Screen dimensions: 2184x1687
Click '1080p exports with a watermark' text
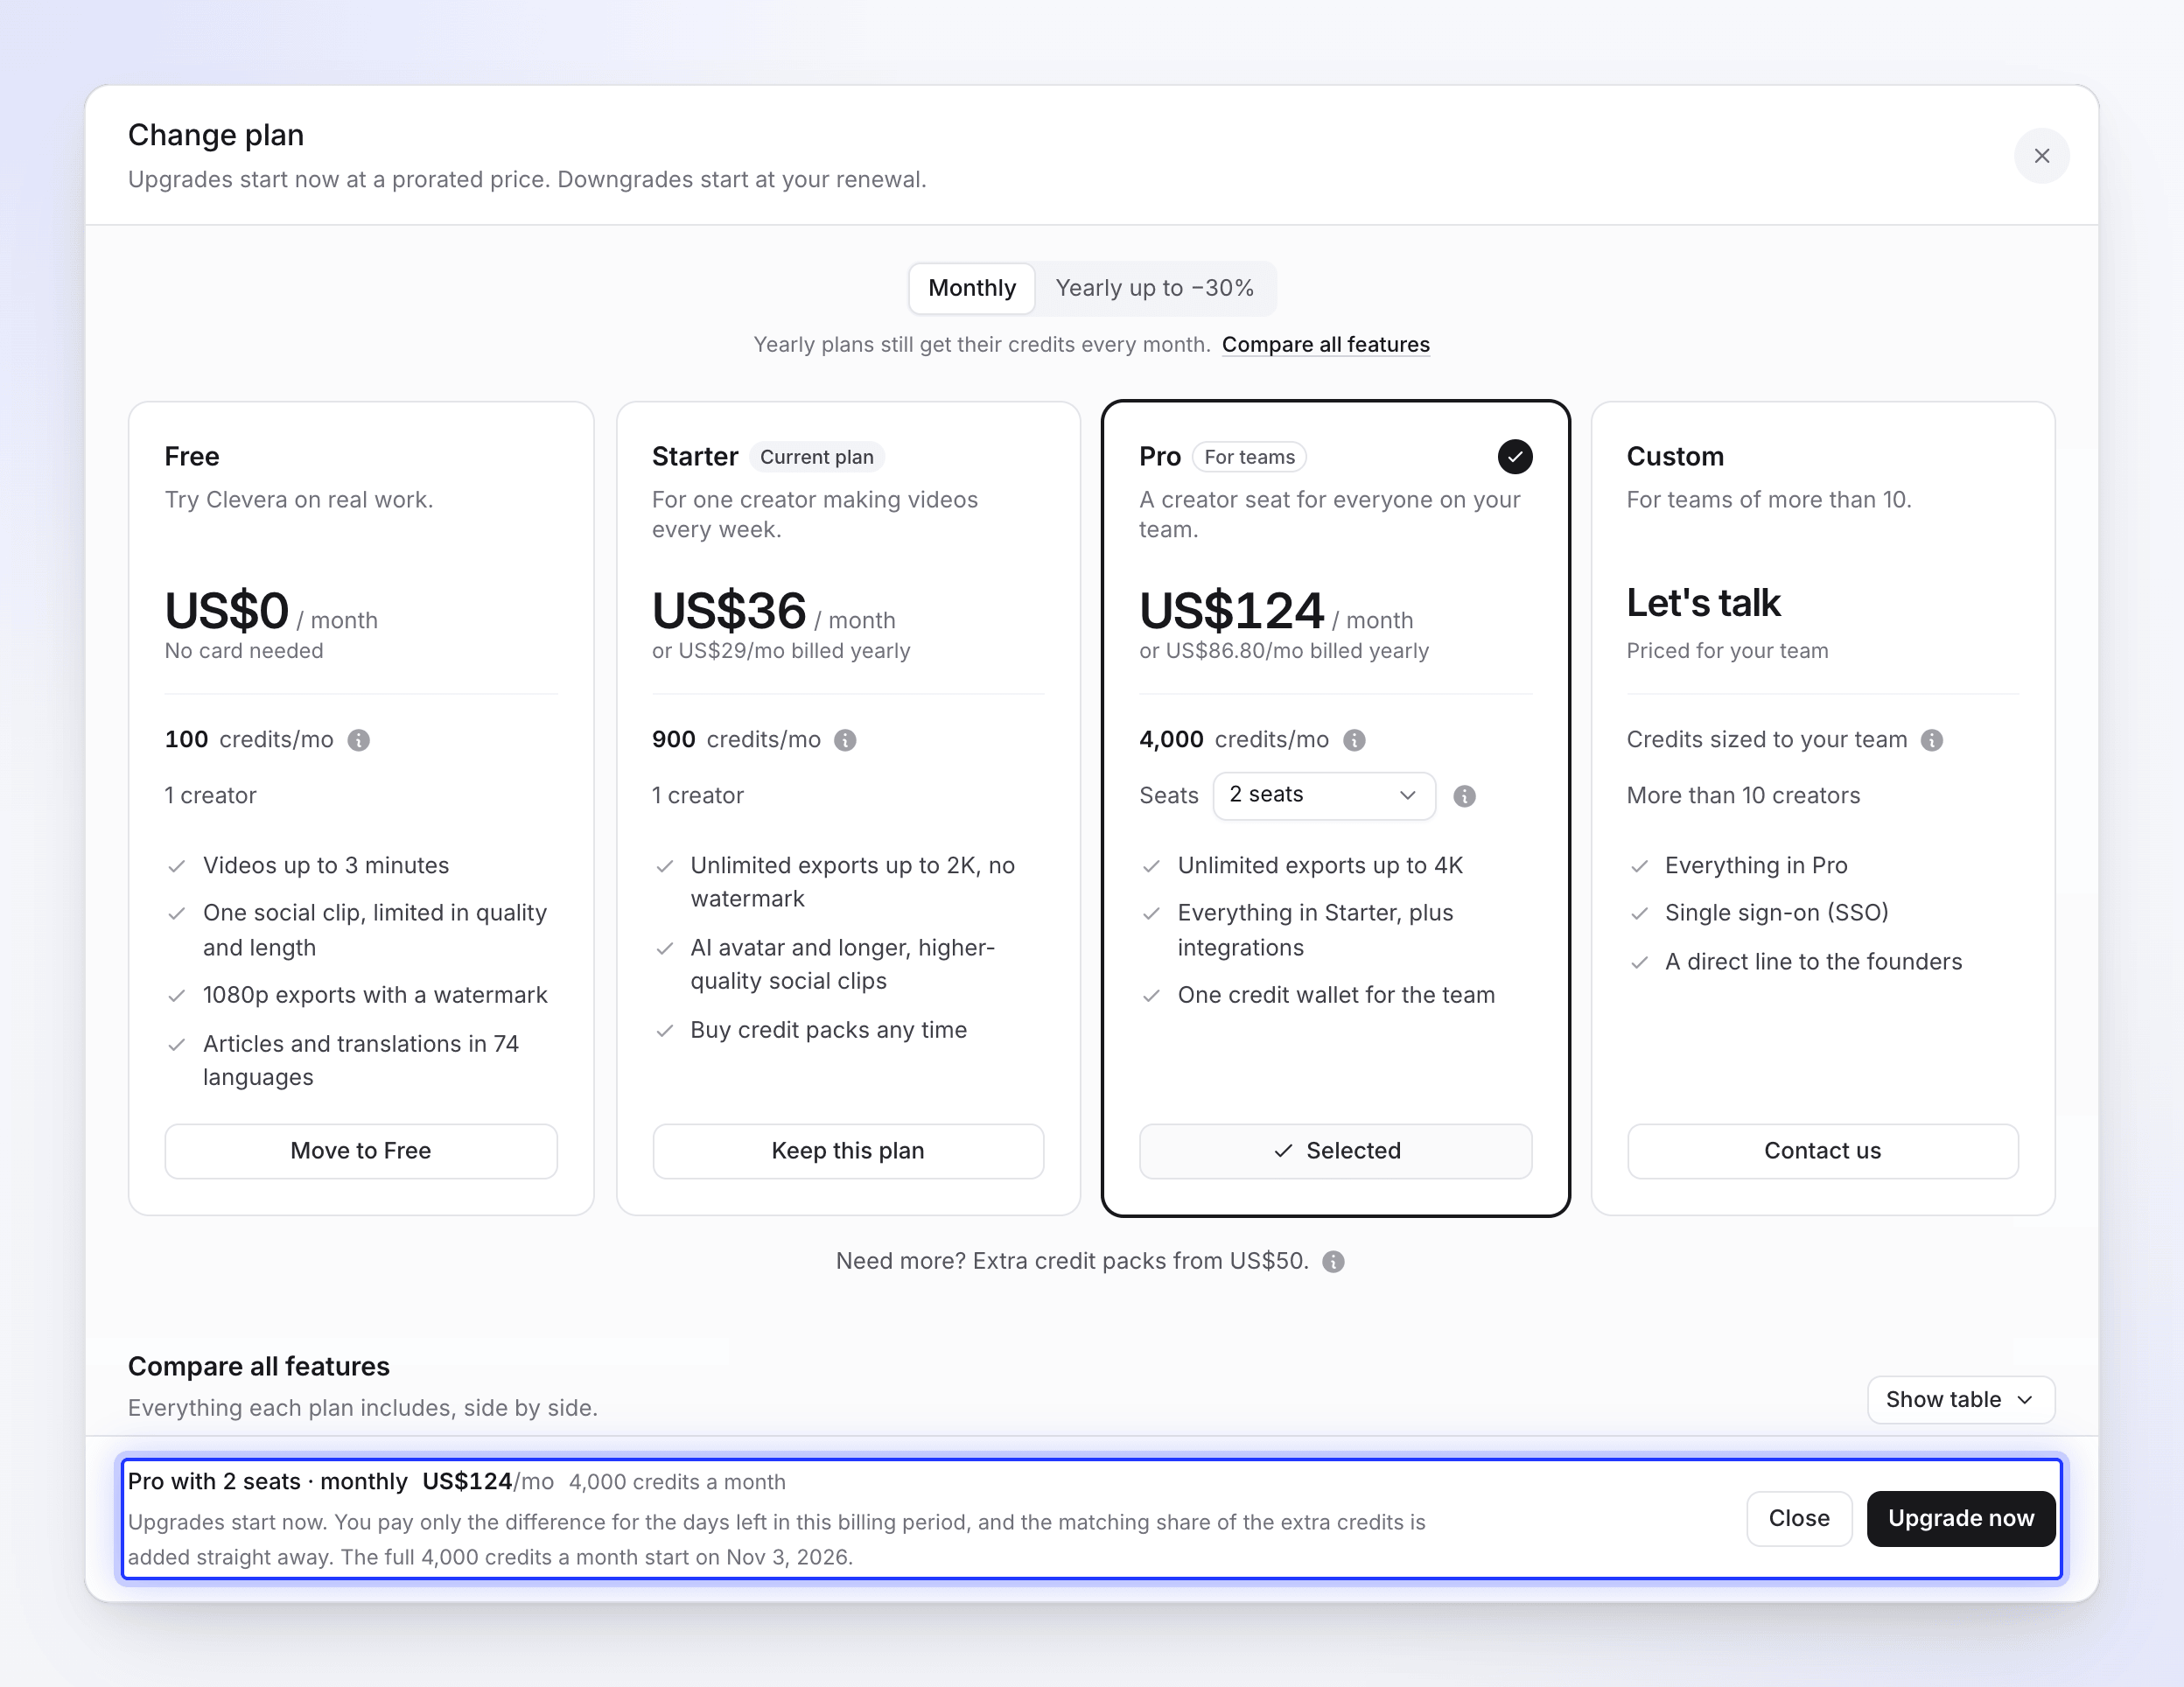[x=375, y=995]
